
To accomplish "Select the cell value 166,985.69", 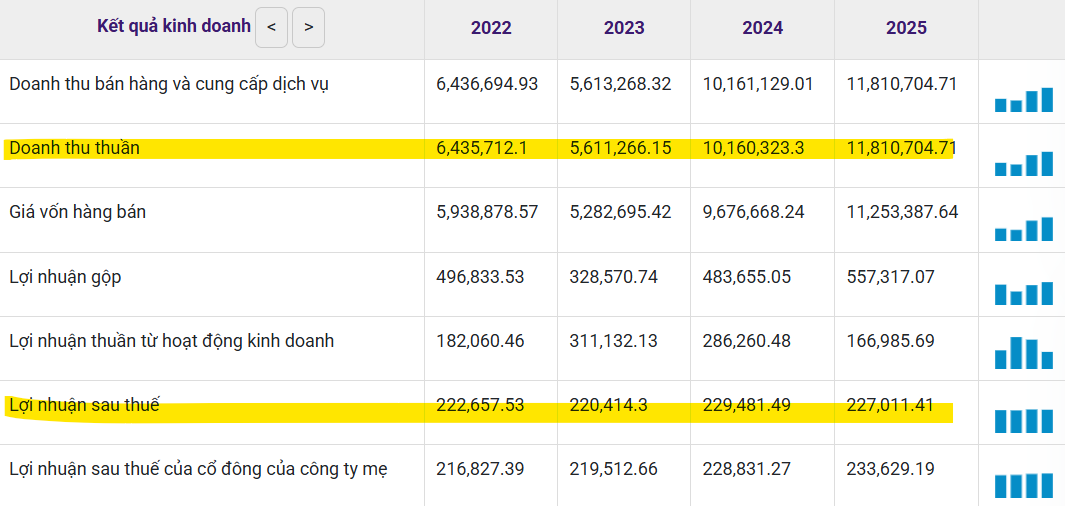I will (x=890, y=341).
